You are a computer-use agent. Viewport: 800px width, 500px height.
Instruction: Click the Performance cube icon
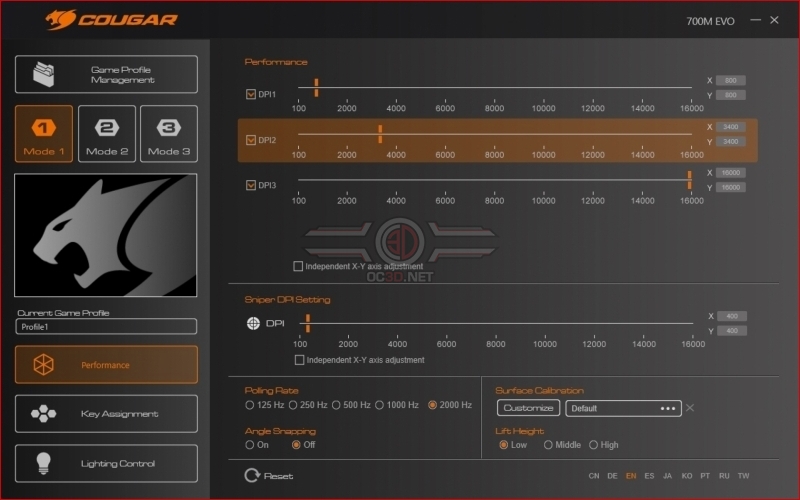click(43, 365)
